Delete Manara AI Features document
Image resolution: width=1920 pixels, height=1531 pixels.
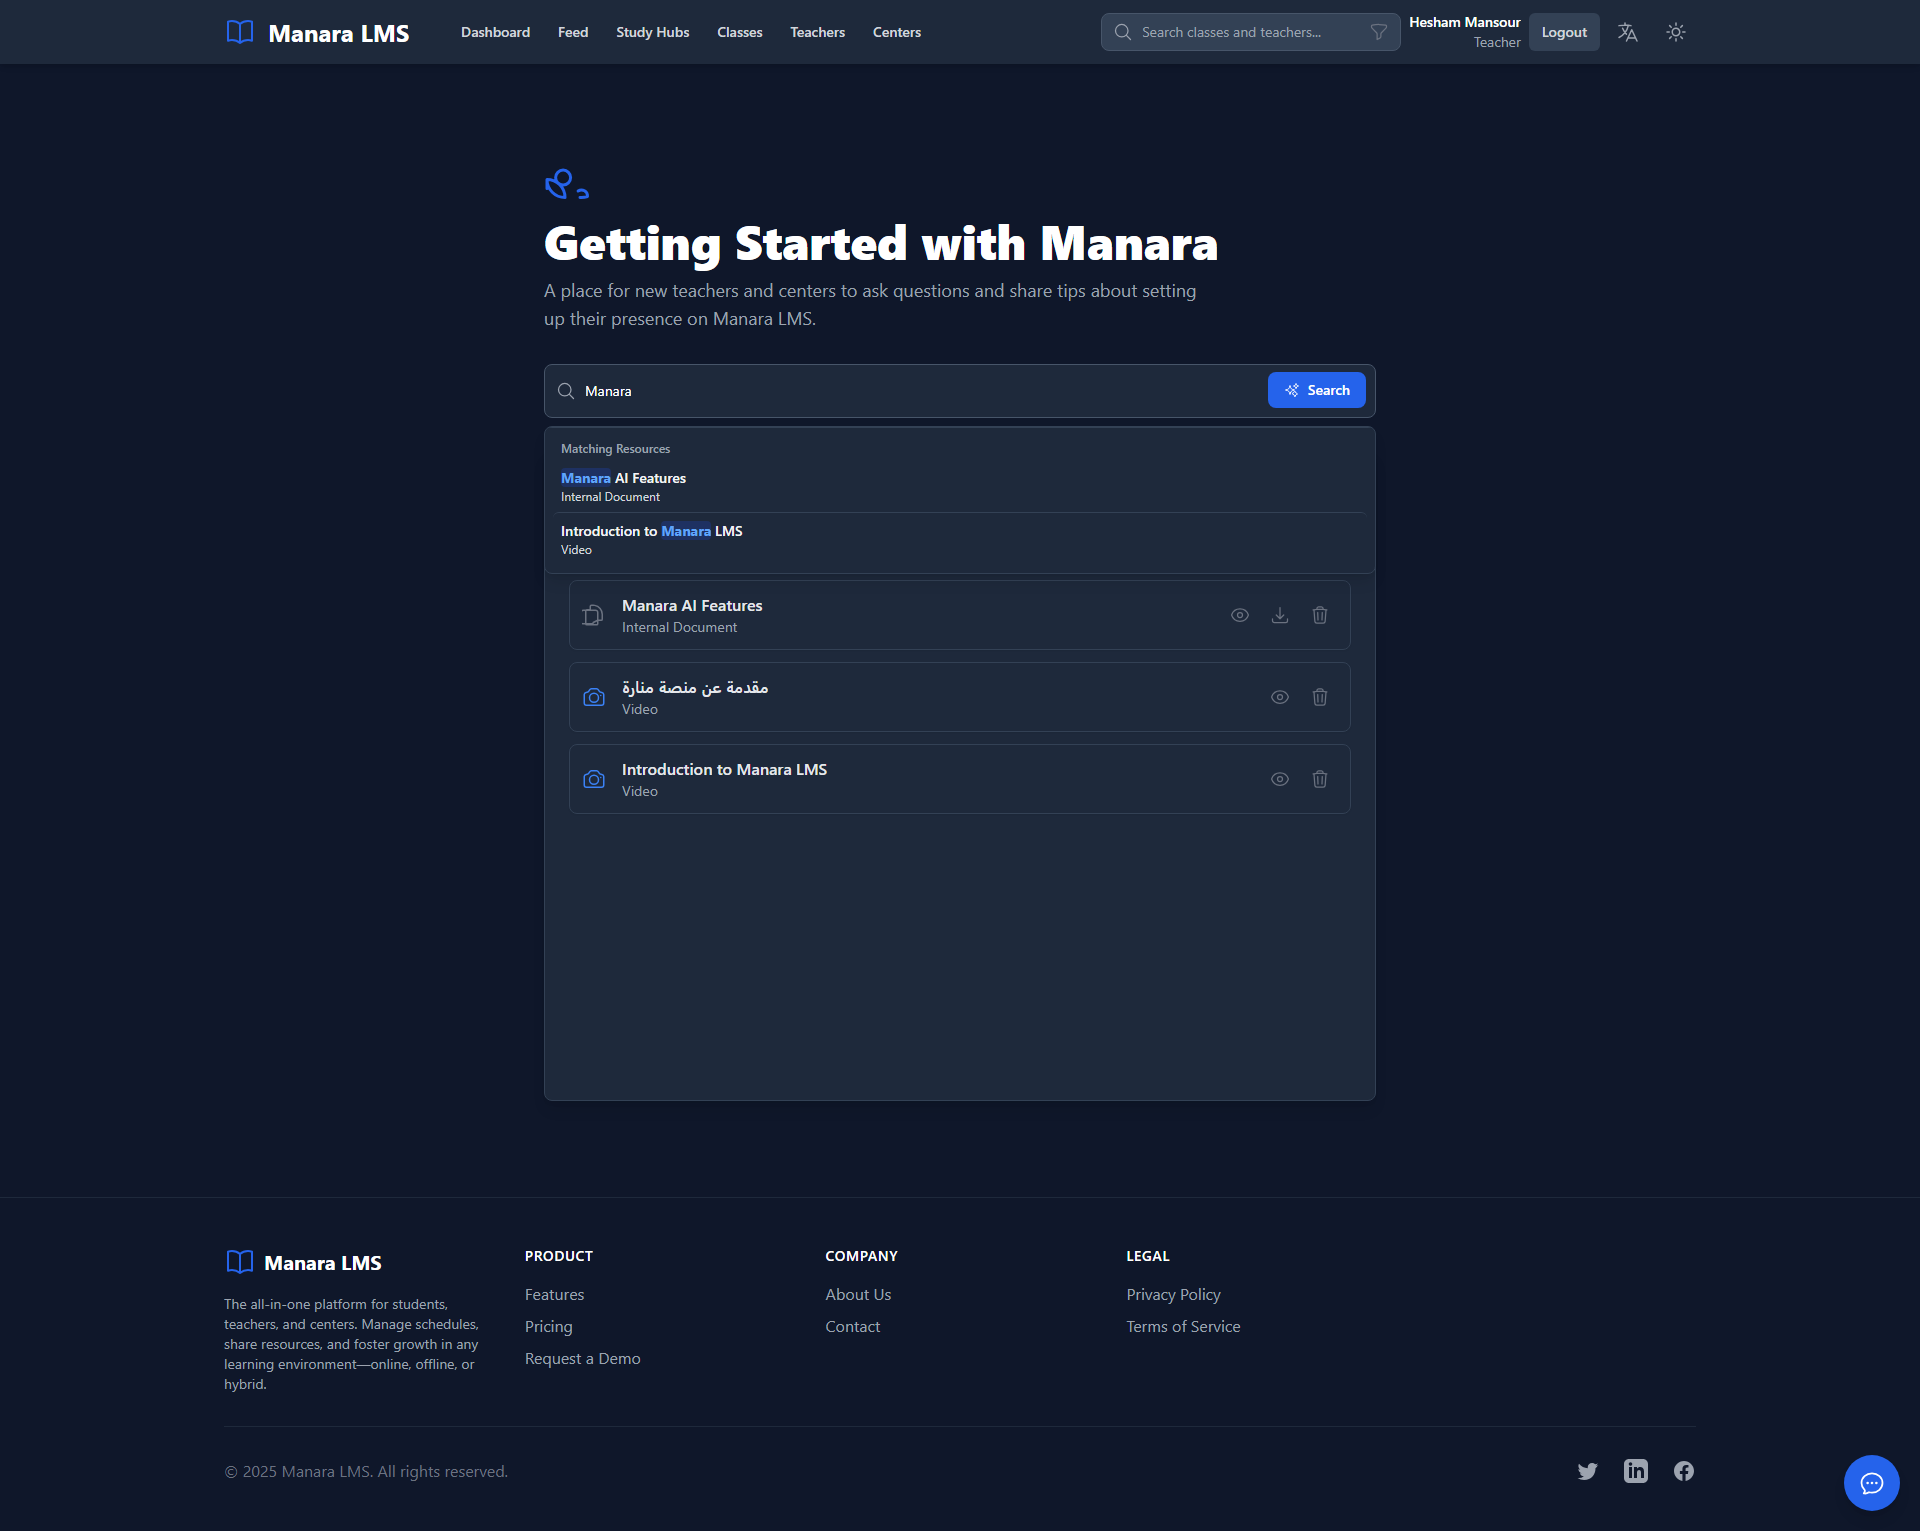click(x=1320, y=615)
